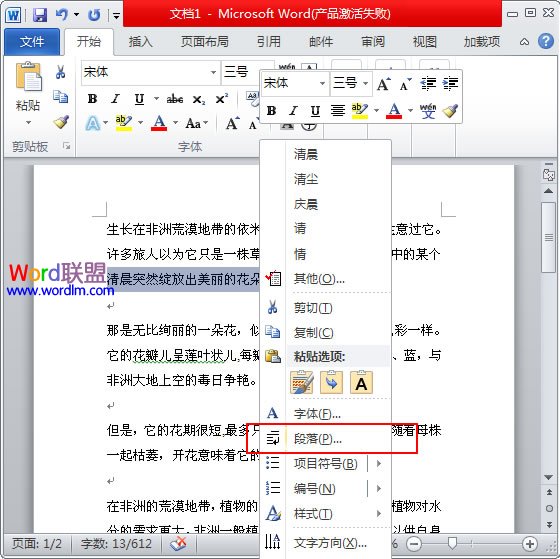Switch to the 页面布局 ribbon tab

(x=205, y=42)
